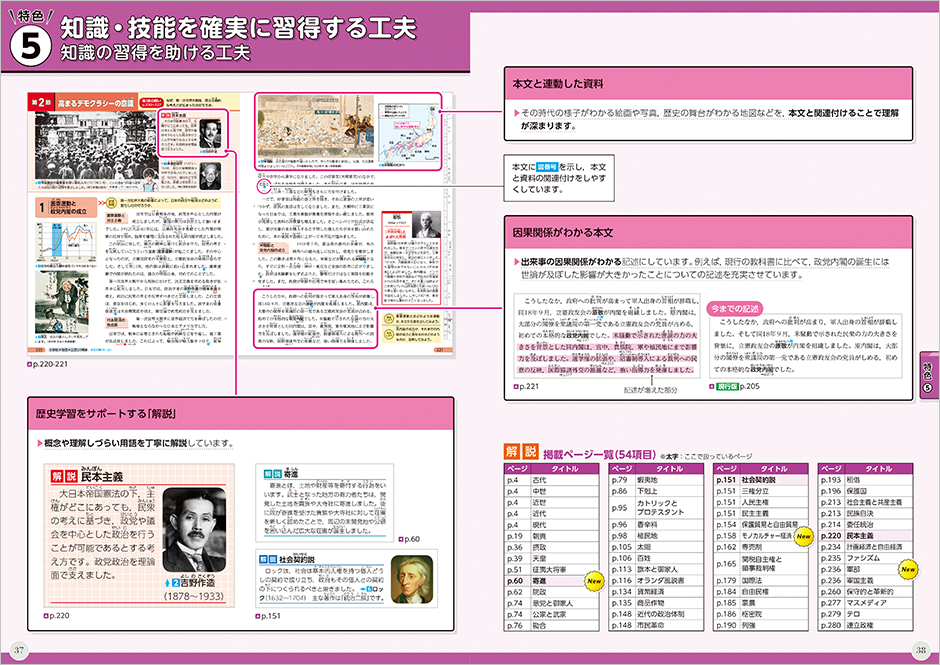Screen dimensions: 940x665
Task: Click the p.60 caption beside the 寄進 card
Action: [409, 539]
